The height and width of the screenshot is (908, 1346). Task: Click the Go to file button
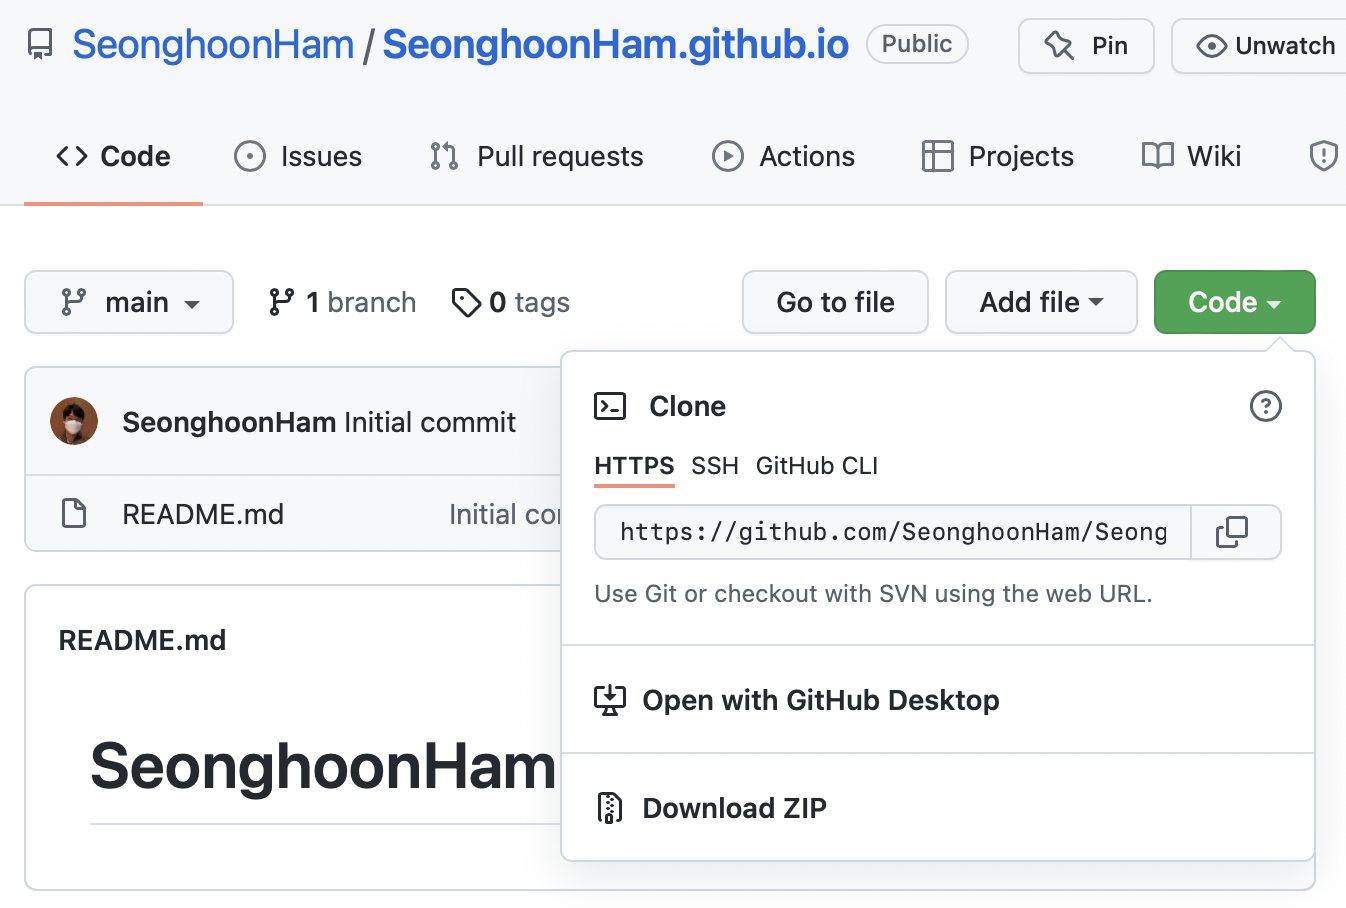point(835,302)
